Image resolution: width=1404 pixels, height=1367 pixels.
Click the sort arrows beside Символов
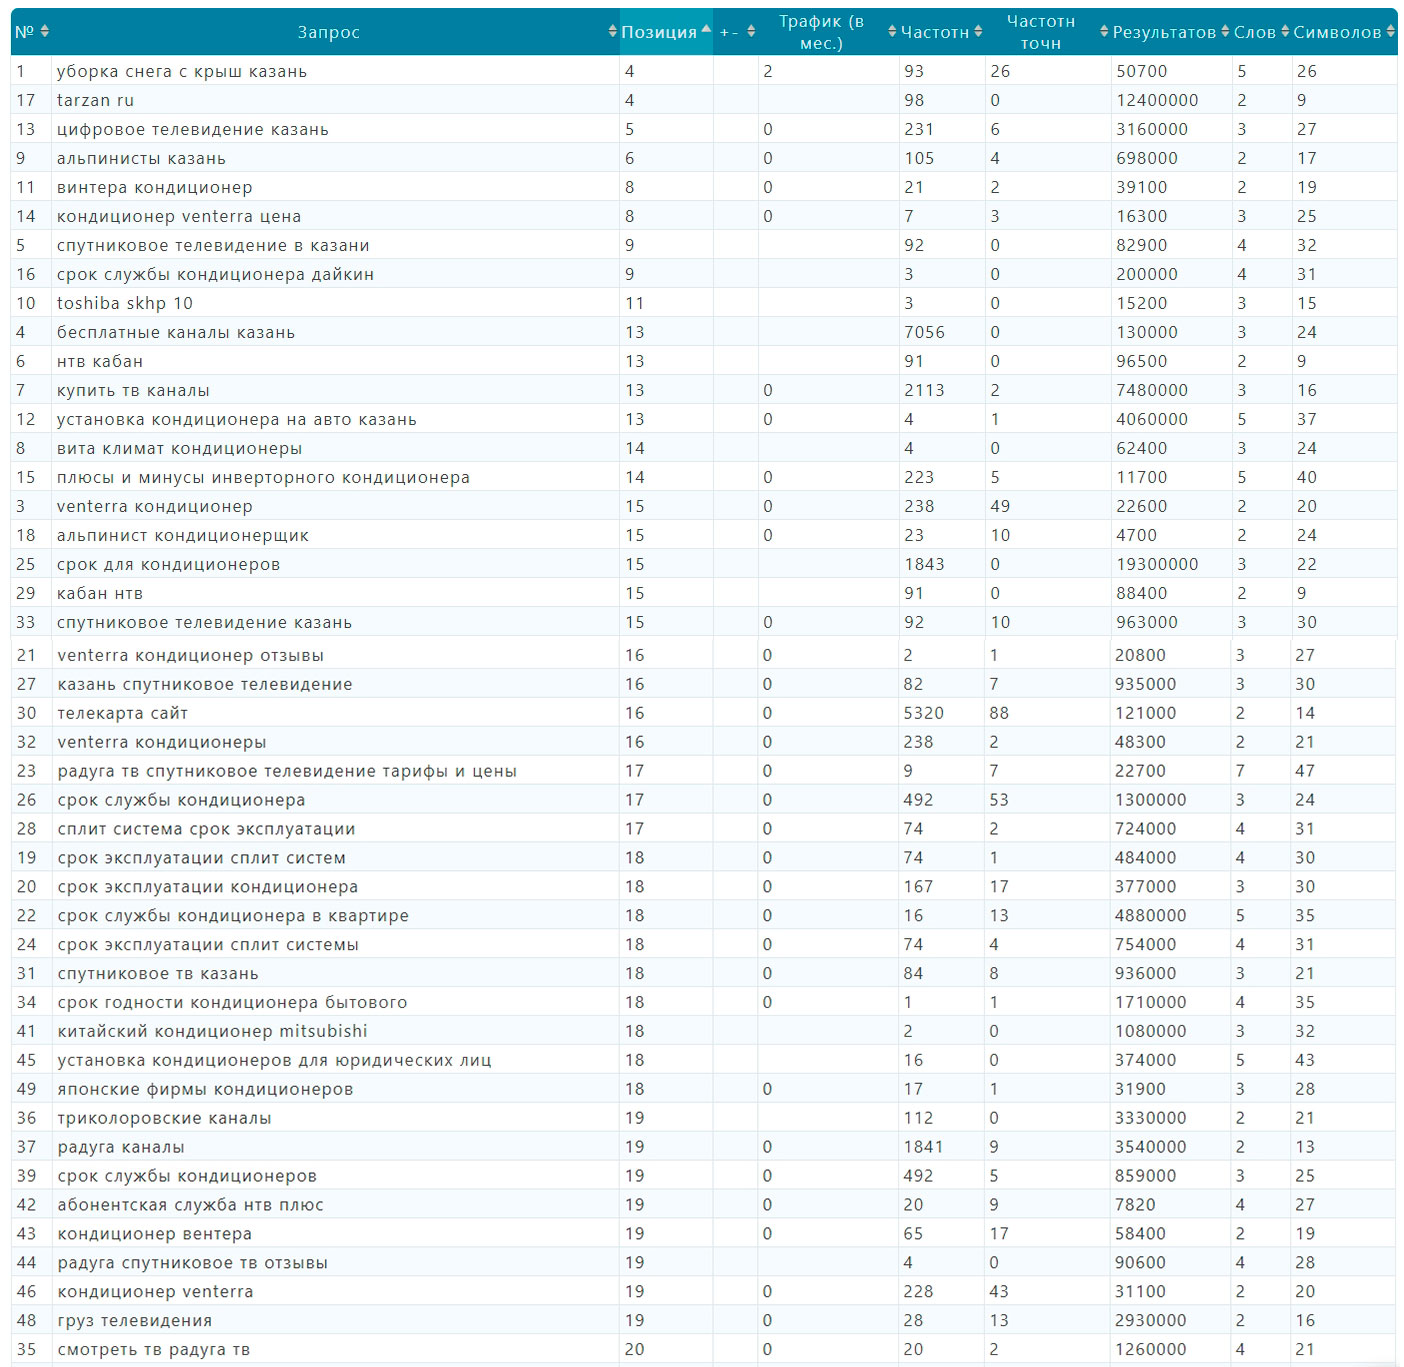pos(1390,32)
